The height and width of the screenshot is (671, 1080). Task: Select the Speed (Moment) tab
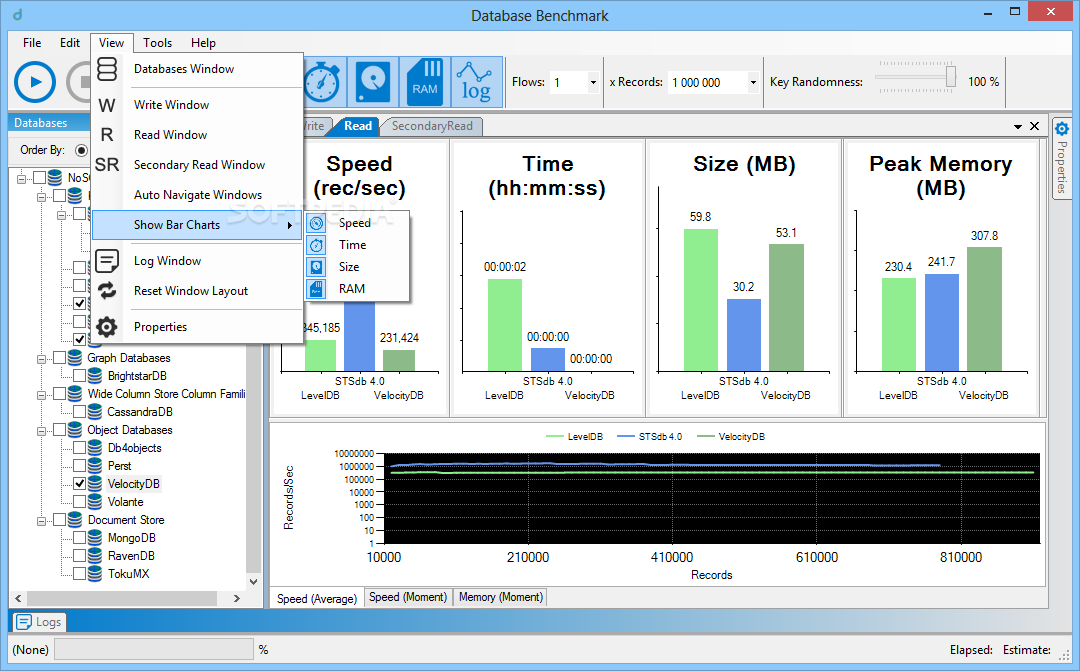pos(408,597)
